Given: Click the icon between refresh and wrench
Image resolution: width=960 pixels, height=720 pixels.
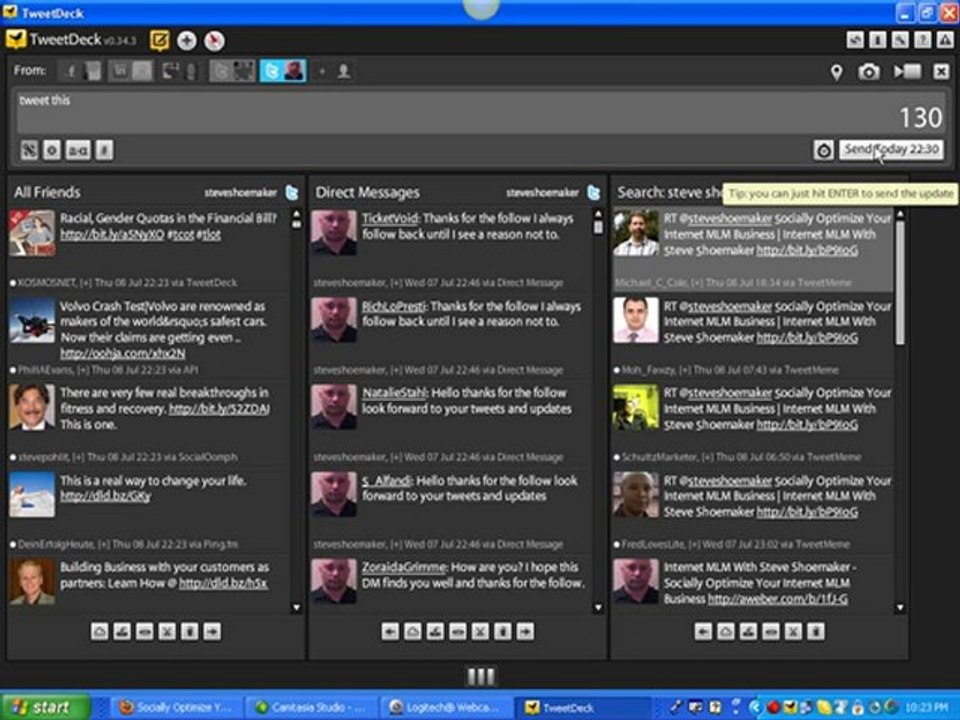Looking at the screenshot, I should click(x=877, y=40).
